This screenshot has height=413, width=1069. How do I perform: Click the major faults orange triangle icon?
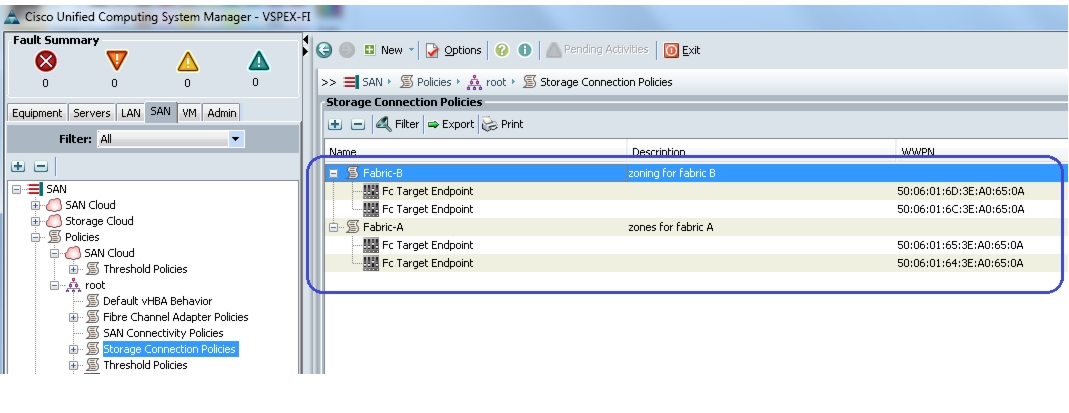tap(117, 61)
